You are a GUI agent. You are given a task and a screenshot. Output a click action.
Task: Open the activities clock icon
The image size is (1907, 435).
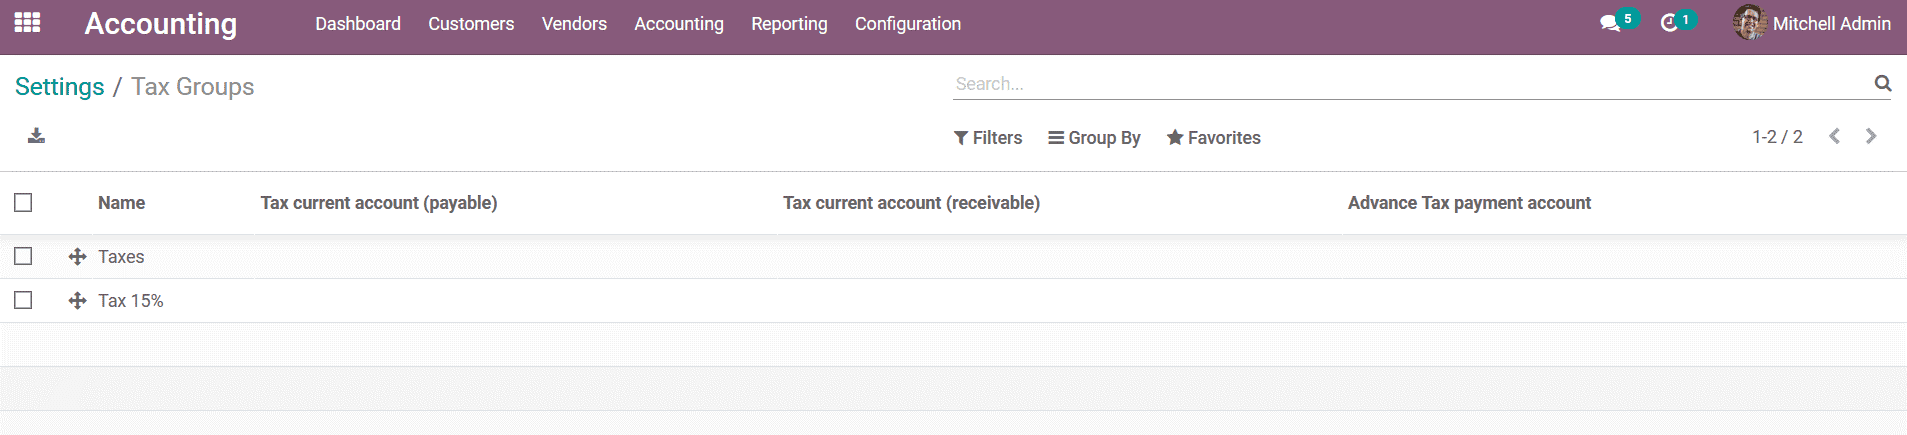1669,23
